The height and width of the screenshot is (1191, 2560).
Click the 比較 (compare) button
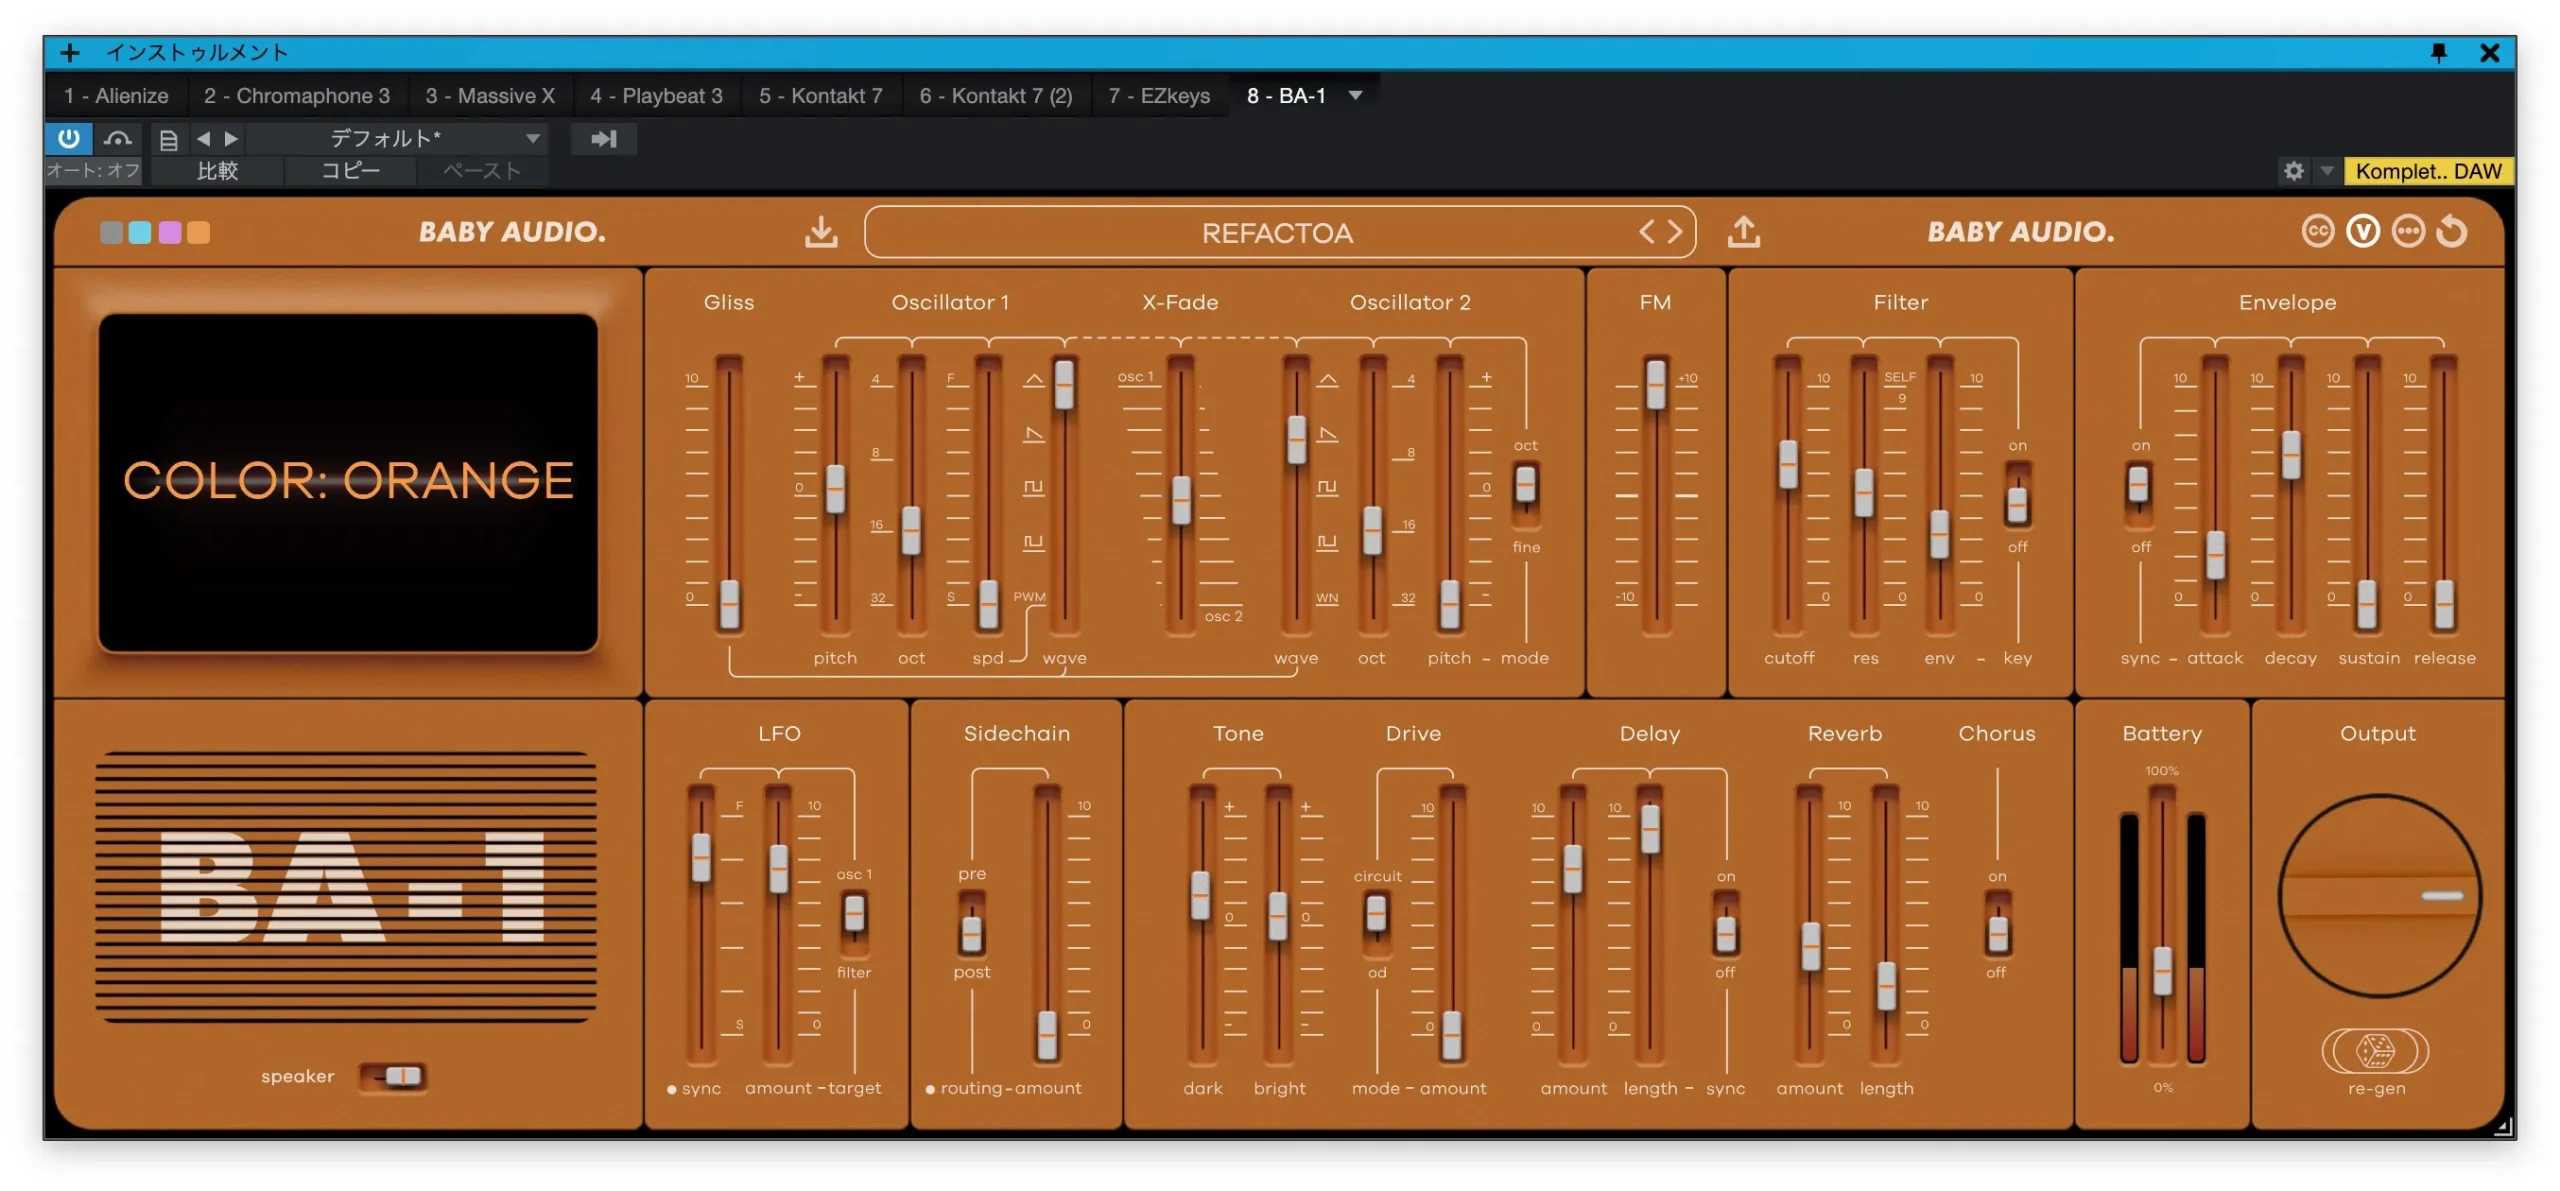(x=217, y=171)
